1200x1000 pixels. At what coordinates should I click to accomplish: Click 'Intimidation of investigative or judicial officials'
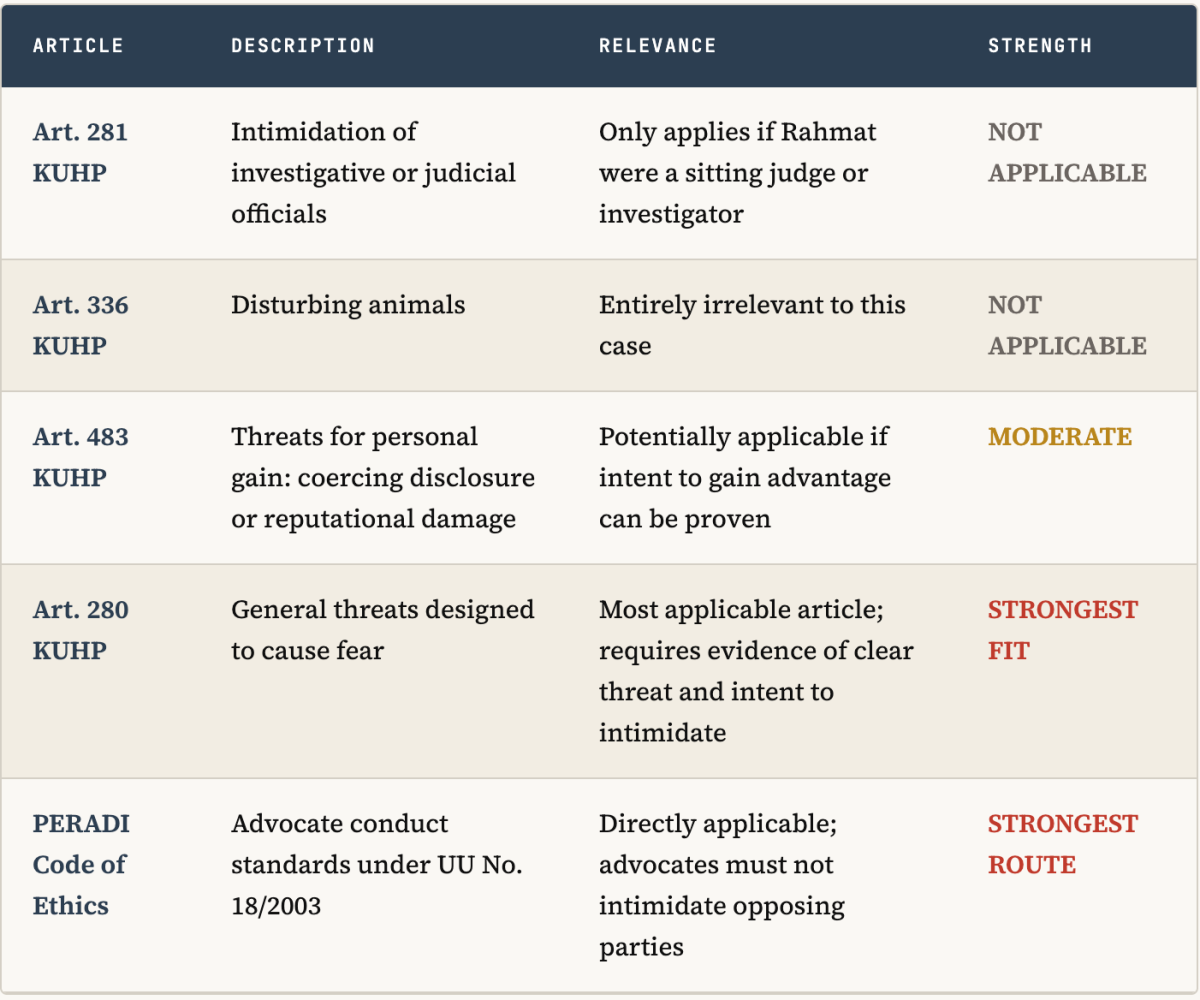[x=374, y=173]
